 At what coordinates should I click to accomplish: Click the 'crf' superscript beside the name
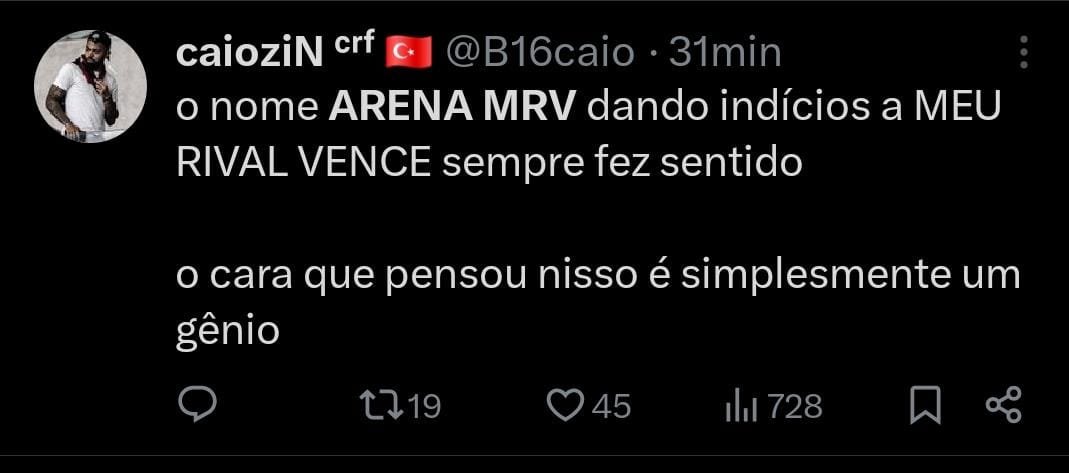355,45
